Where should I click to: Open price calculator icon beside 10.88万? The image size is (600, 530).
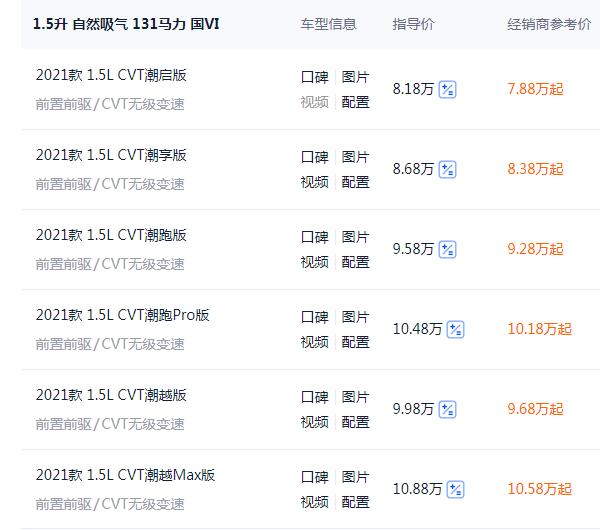(455, 489)
